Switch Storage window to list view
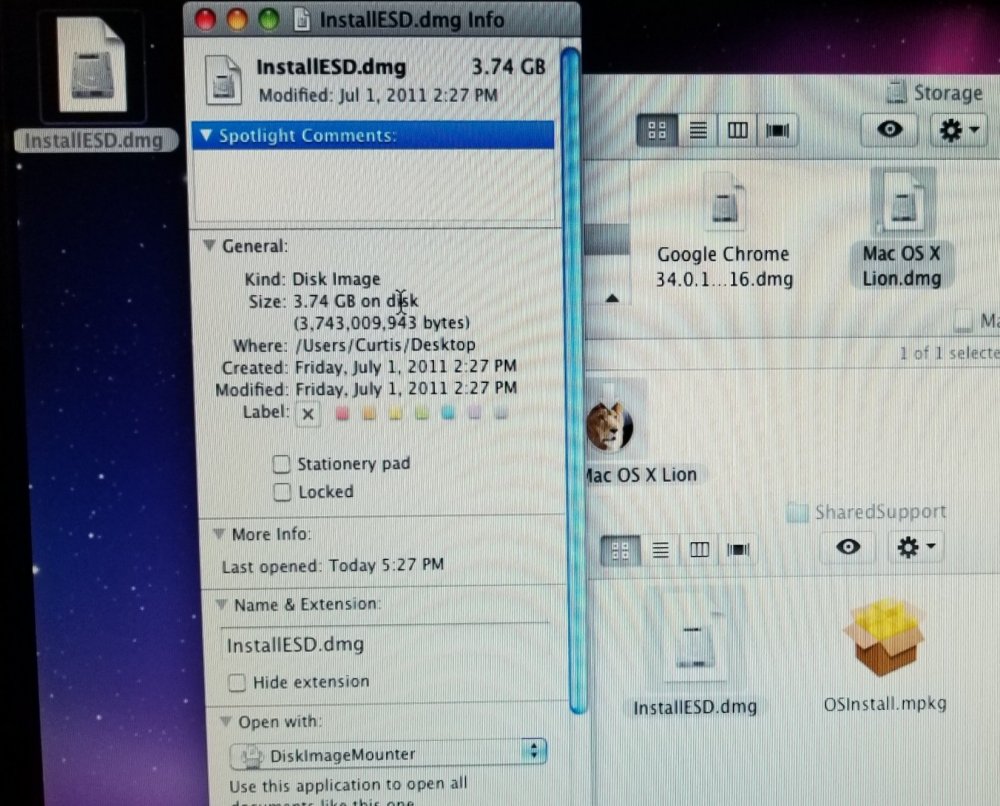Viewport: 1000px width, 806px height. (x=698, y=131)
